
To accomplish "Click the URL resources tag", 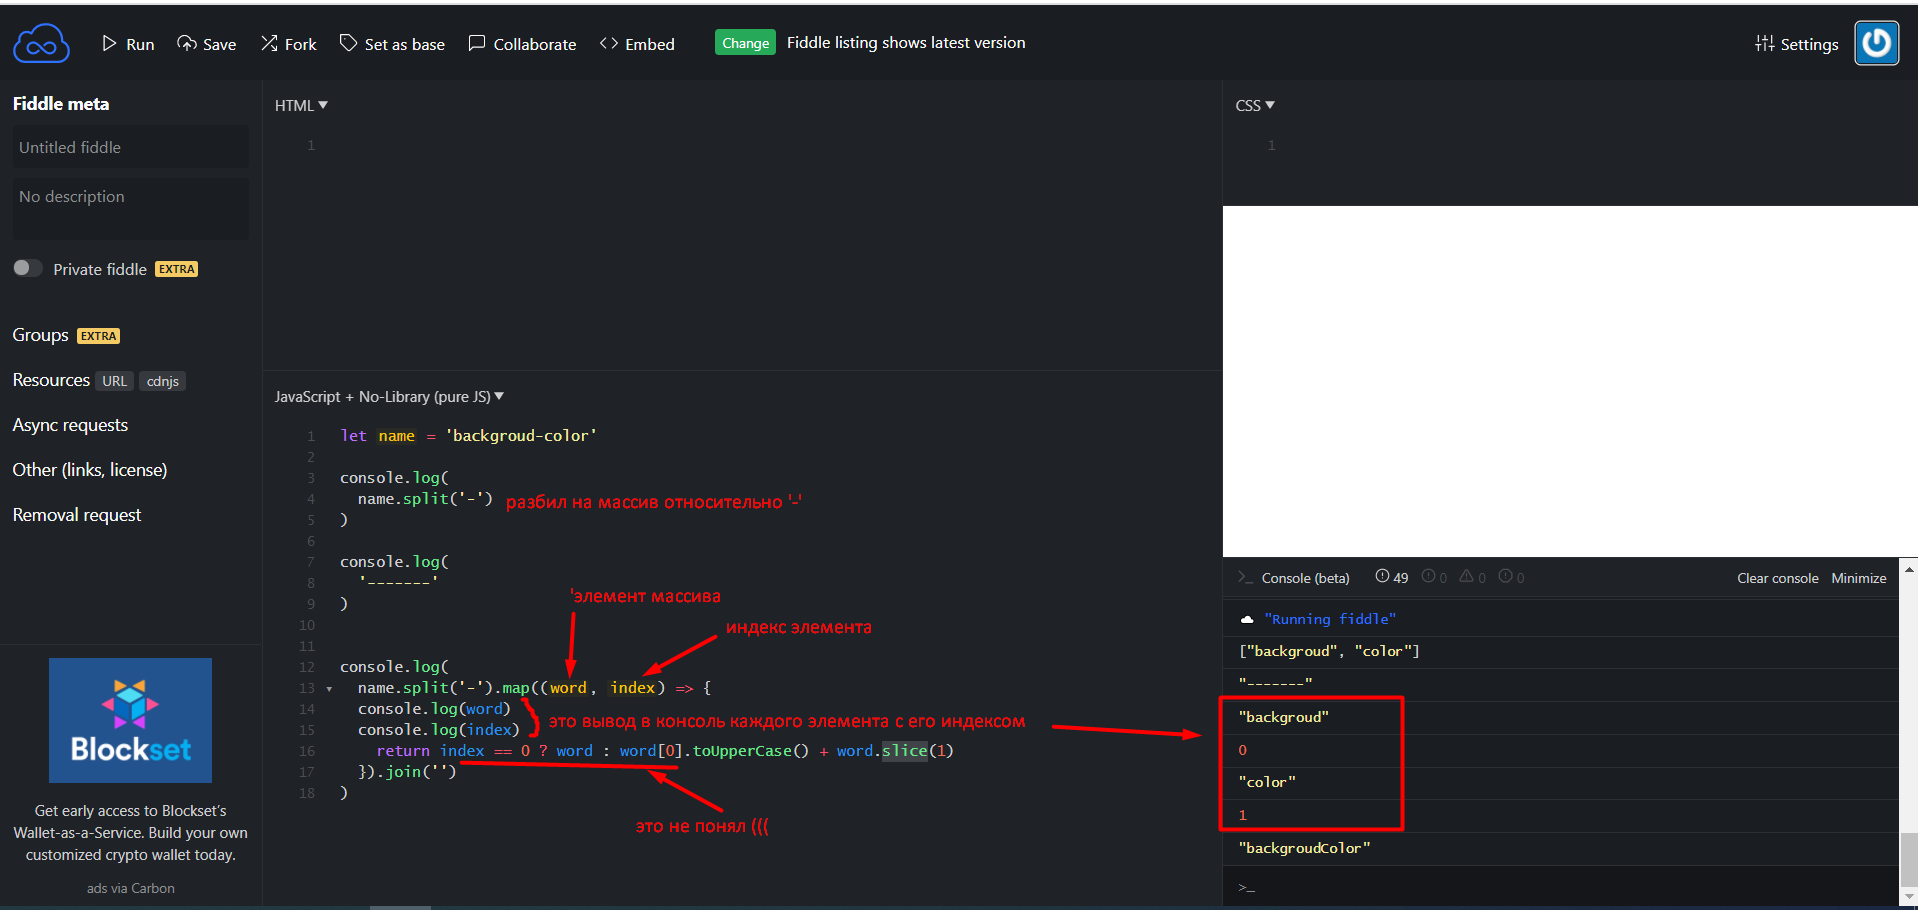I will [115, 381].
